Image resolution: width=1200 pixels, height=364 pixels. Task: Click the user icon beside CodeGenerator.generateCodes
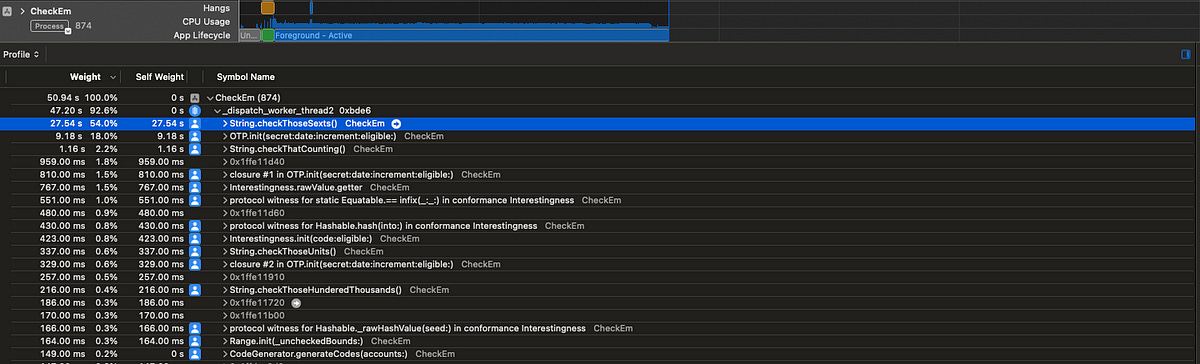[x=195, y=353]
